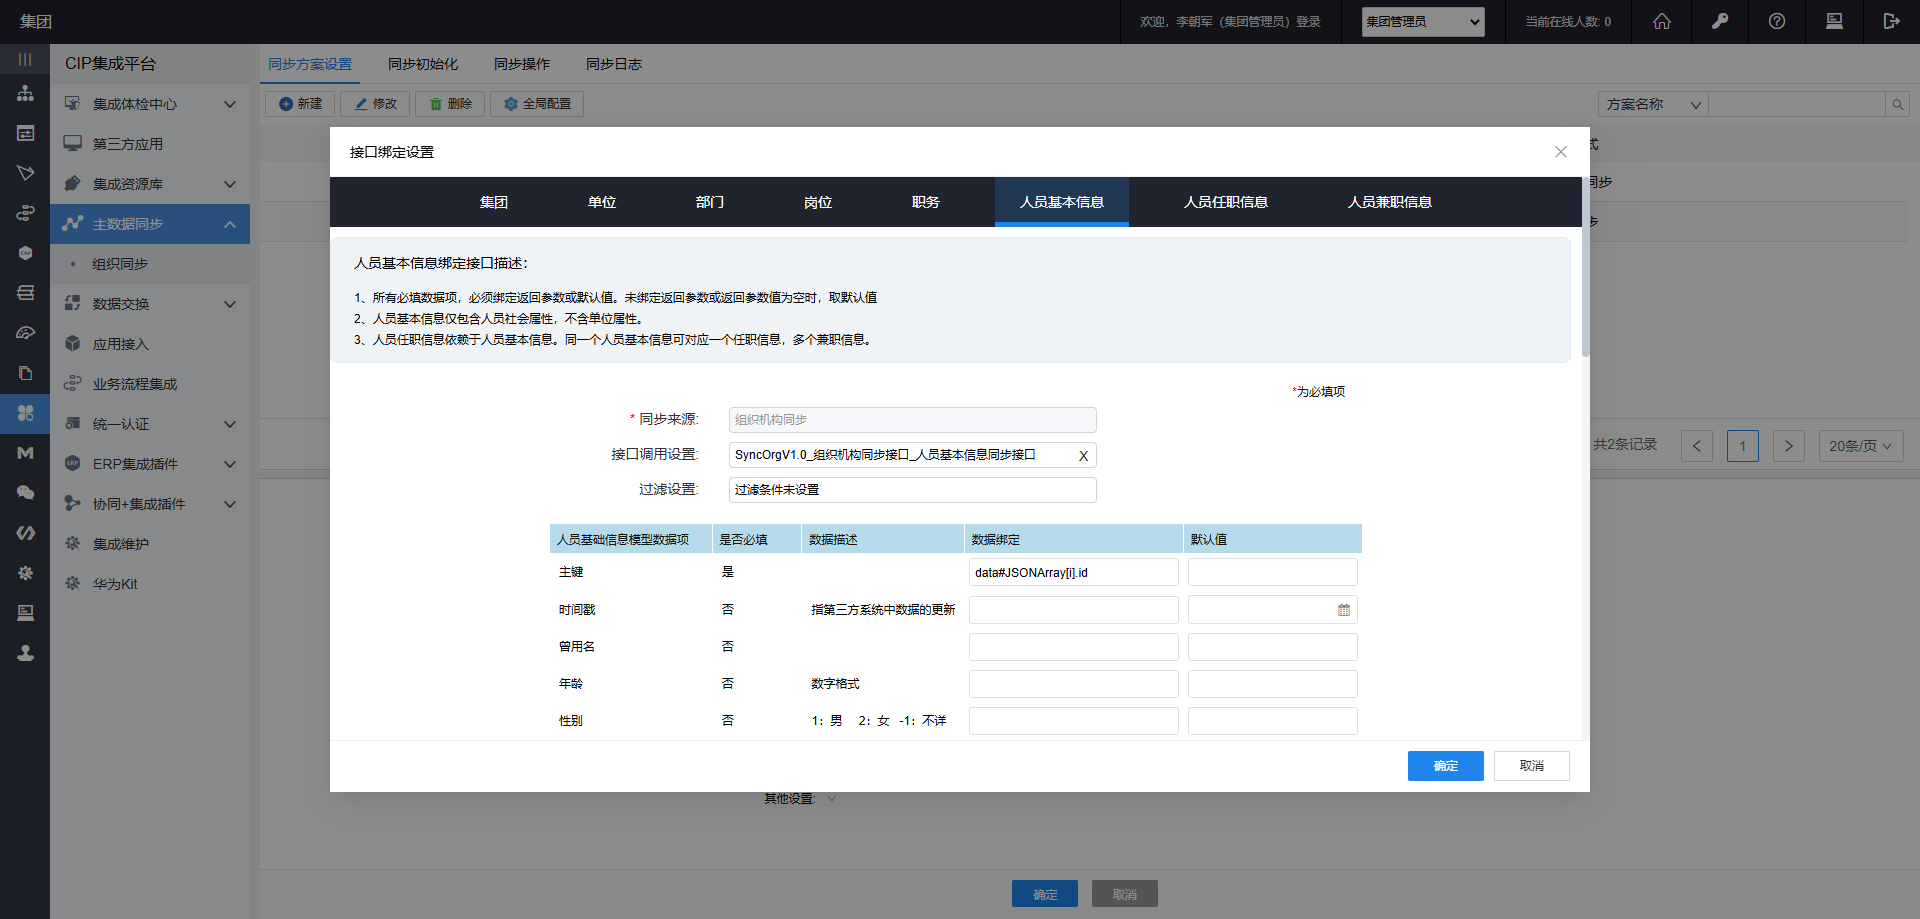This screenshot has width=1920, height=919.
Task: Open the 20条/页 page size dropdown
Action: (1860, 446)
